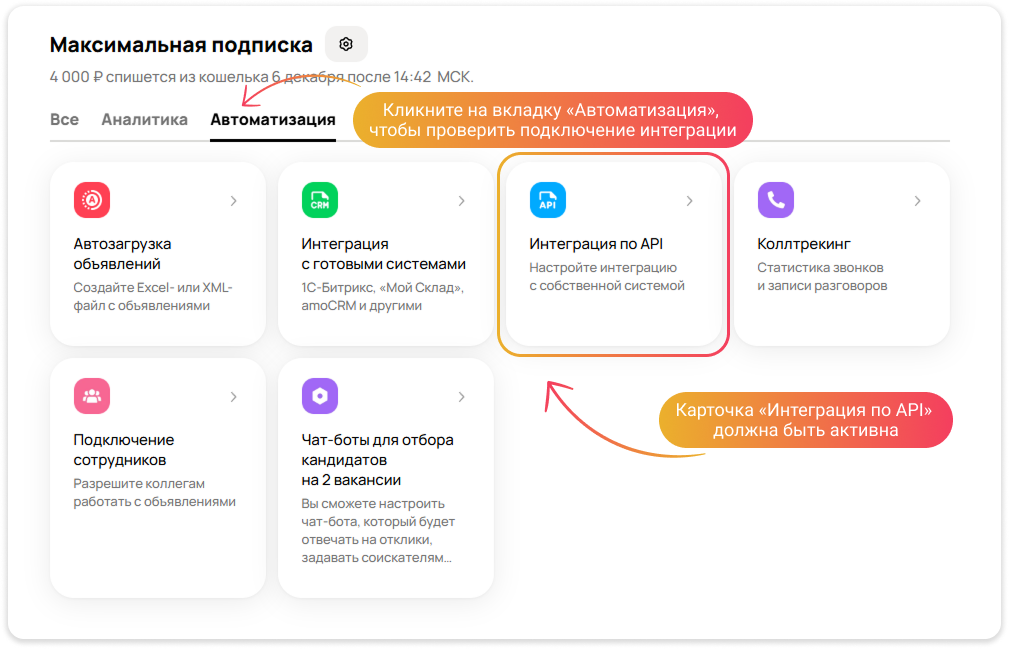Click the red Автозагрузка объявлений icon
Viewport: 1009px width, 649px height.
tap(92, 200)
